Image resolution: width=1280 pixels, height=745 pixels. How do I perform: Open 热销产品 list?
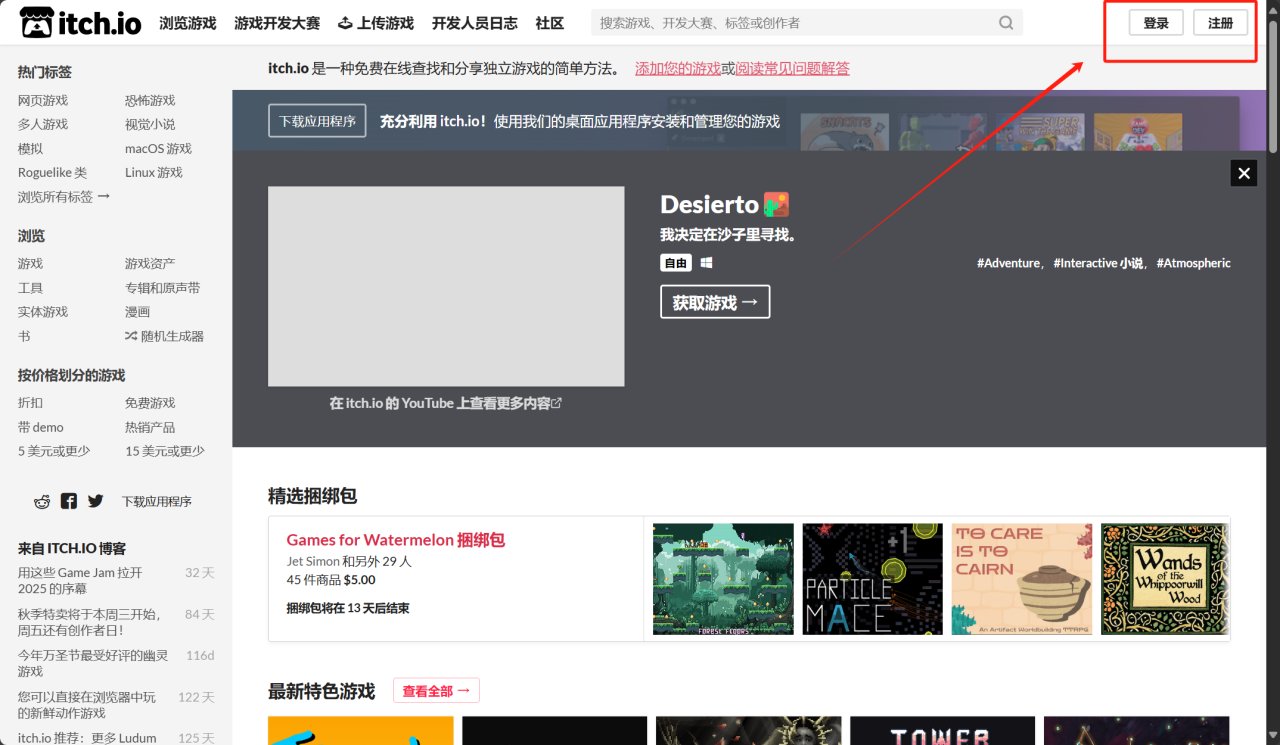150,427
